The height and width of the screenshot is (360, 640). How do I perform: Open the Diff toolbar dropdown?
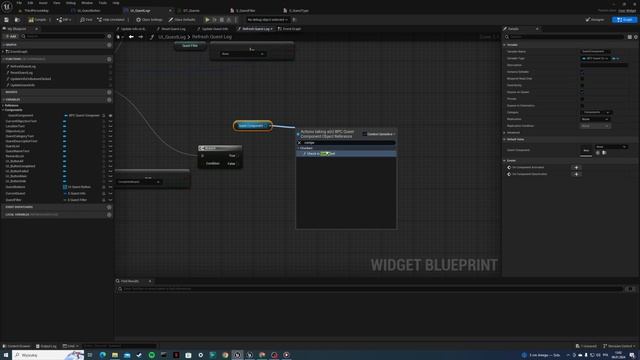pyautogui.click(x=64, y=20)
